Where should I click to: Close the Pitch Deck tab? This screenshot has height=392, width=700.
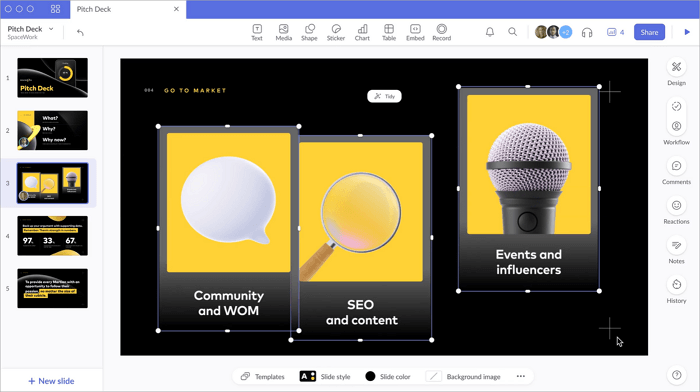coord(176,9)
